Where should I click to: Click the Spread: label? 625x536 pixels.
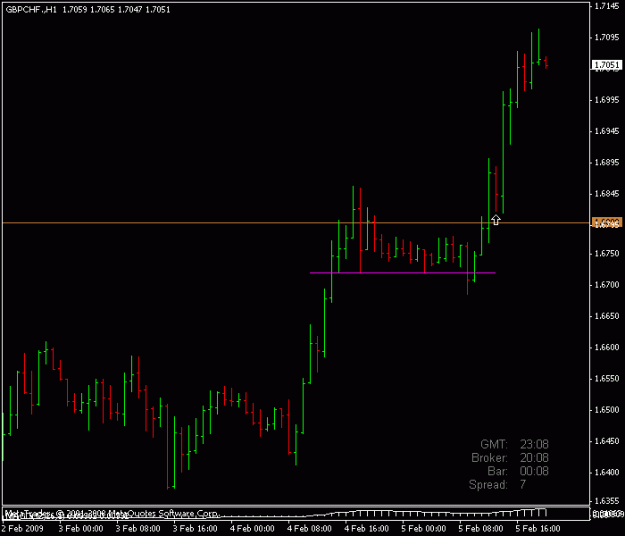(488, 485)
